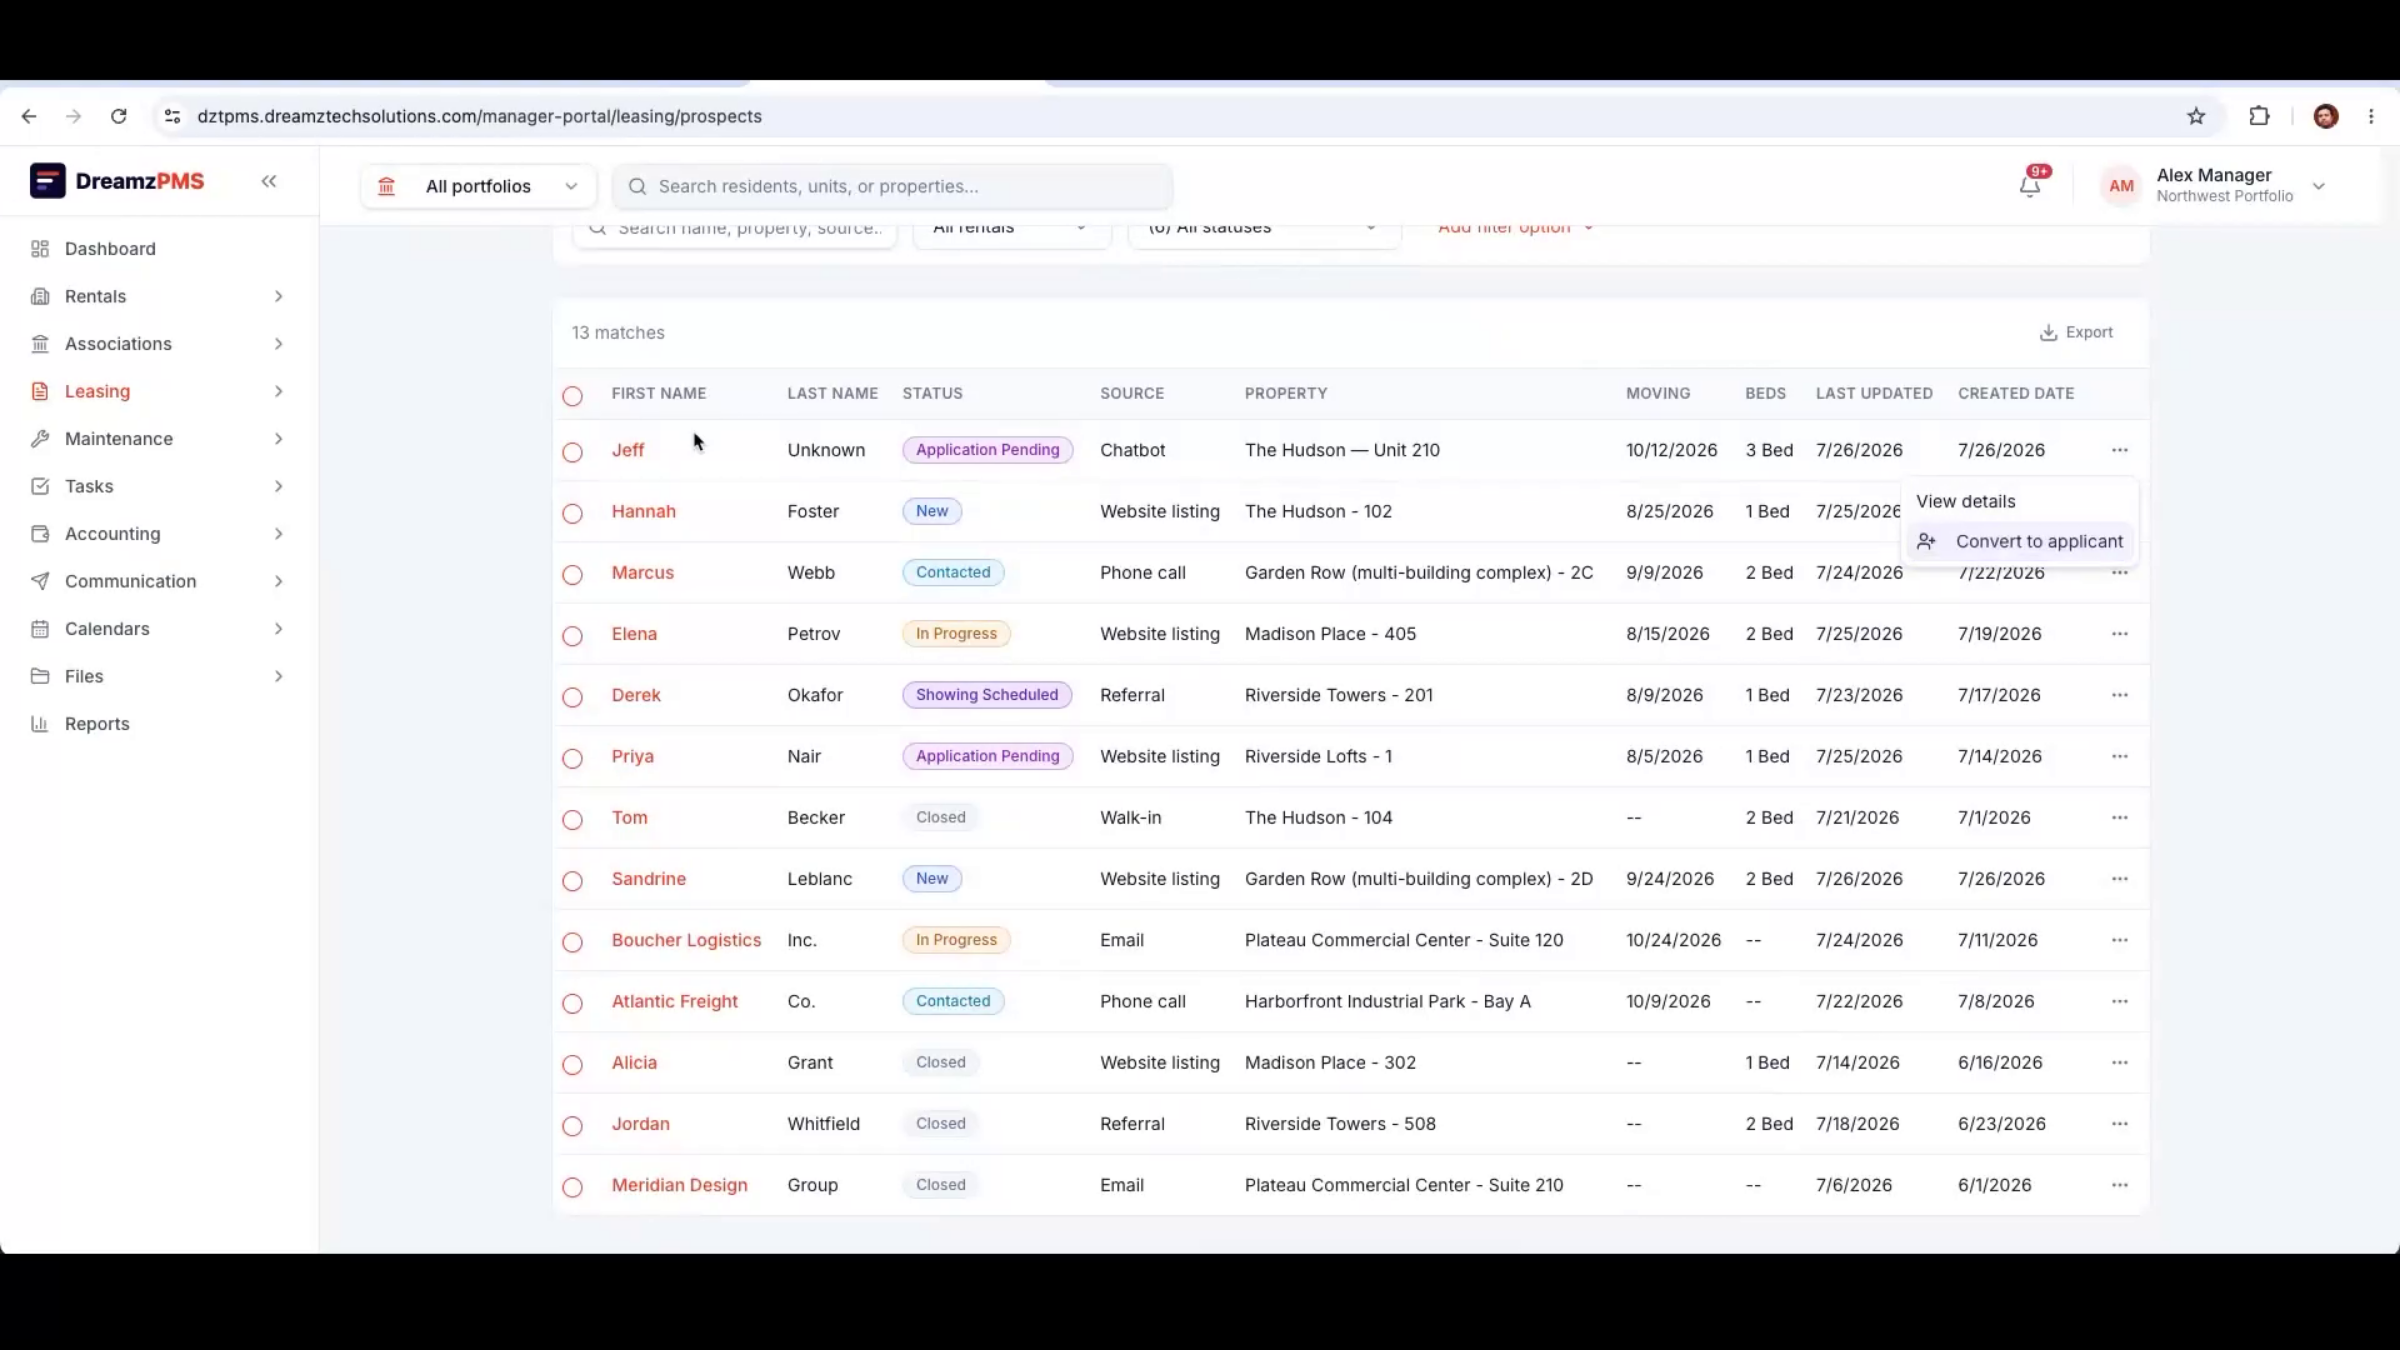Click the browser address bar URL
This screenshot has height=1350, width=2400.
(x=479, y=116)
